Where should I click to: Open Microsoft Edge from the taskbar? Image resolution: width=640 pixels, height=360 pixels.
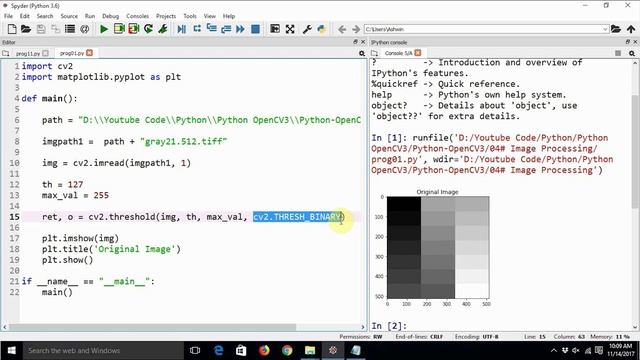tap(218, 351)
